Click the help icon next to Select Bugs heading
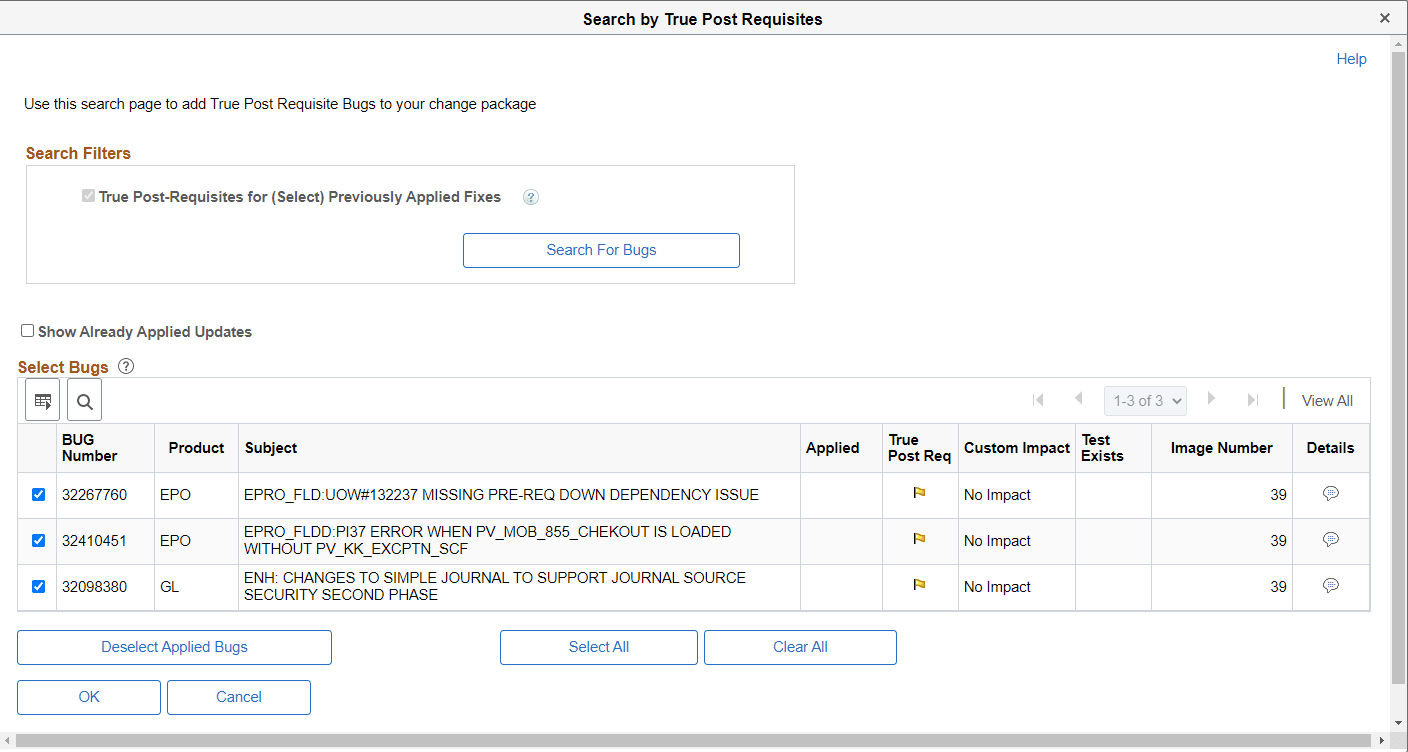This screenshot has height=752, width=1408. pos(125,366)
